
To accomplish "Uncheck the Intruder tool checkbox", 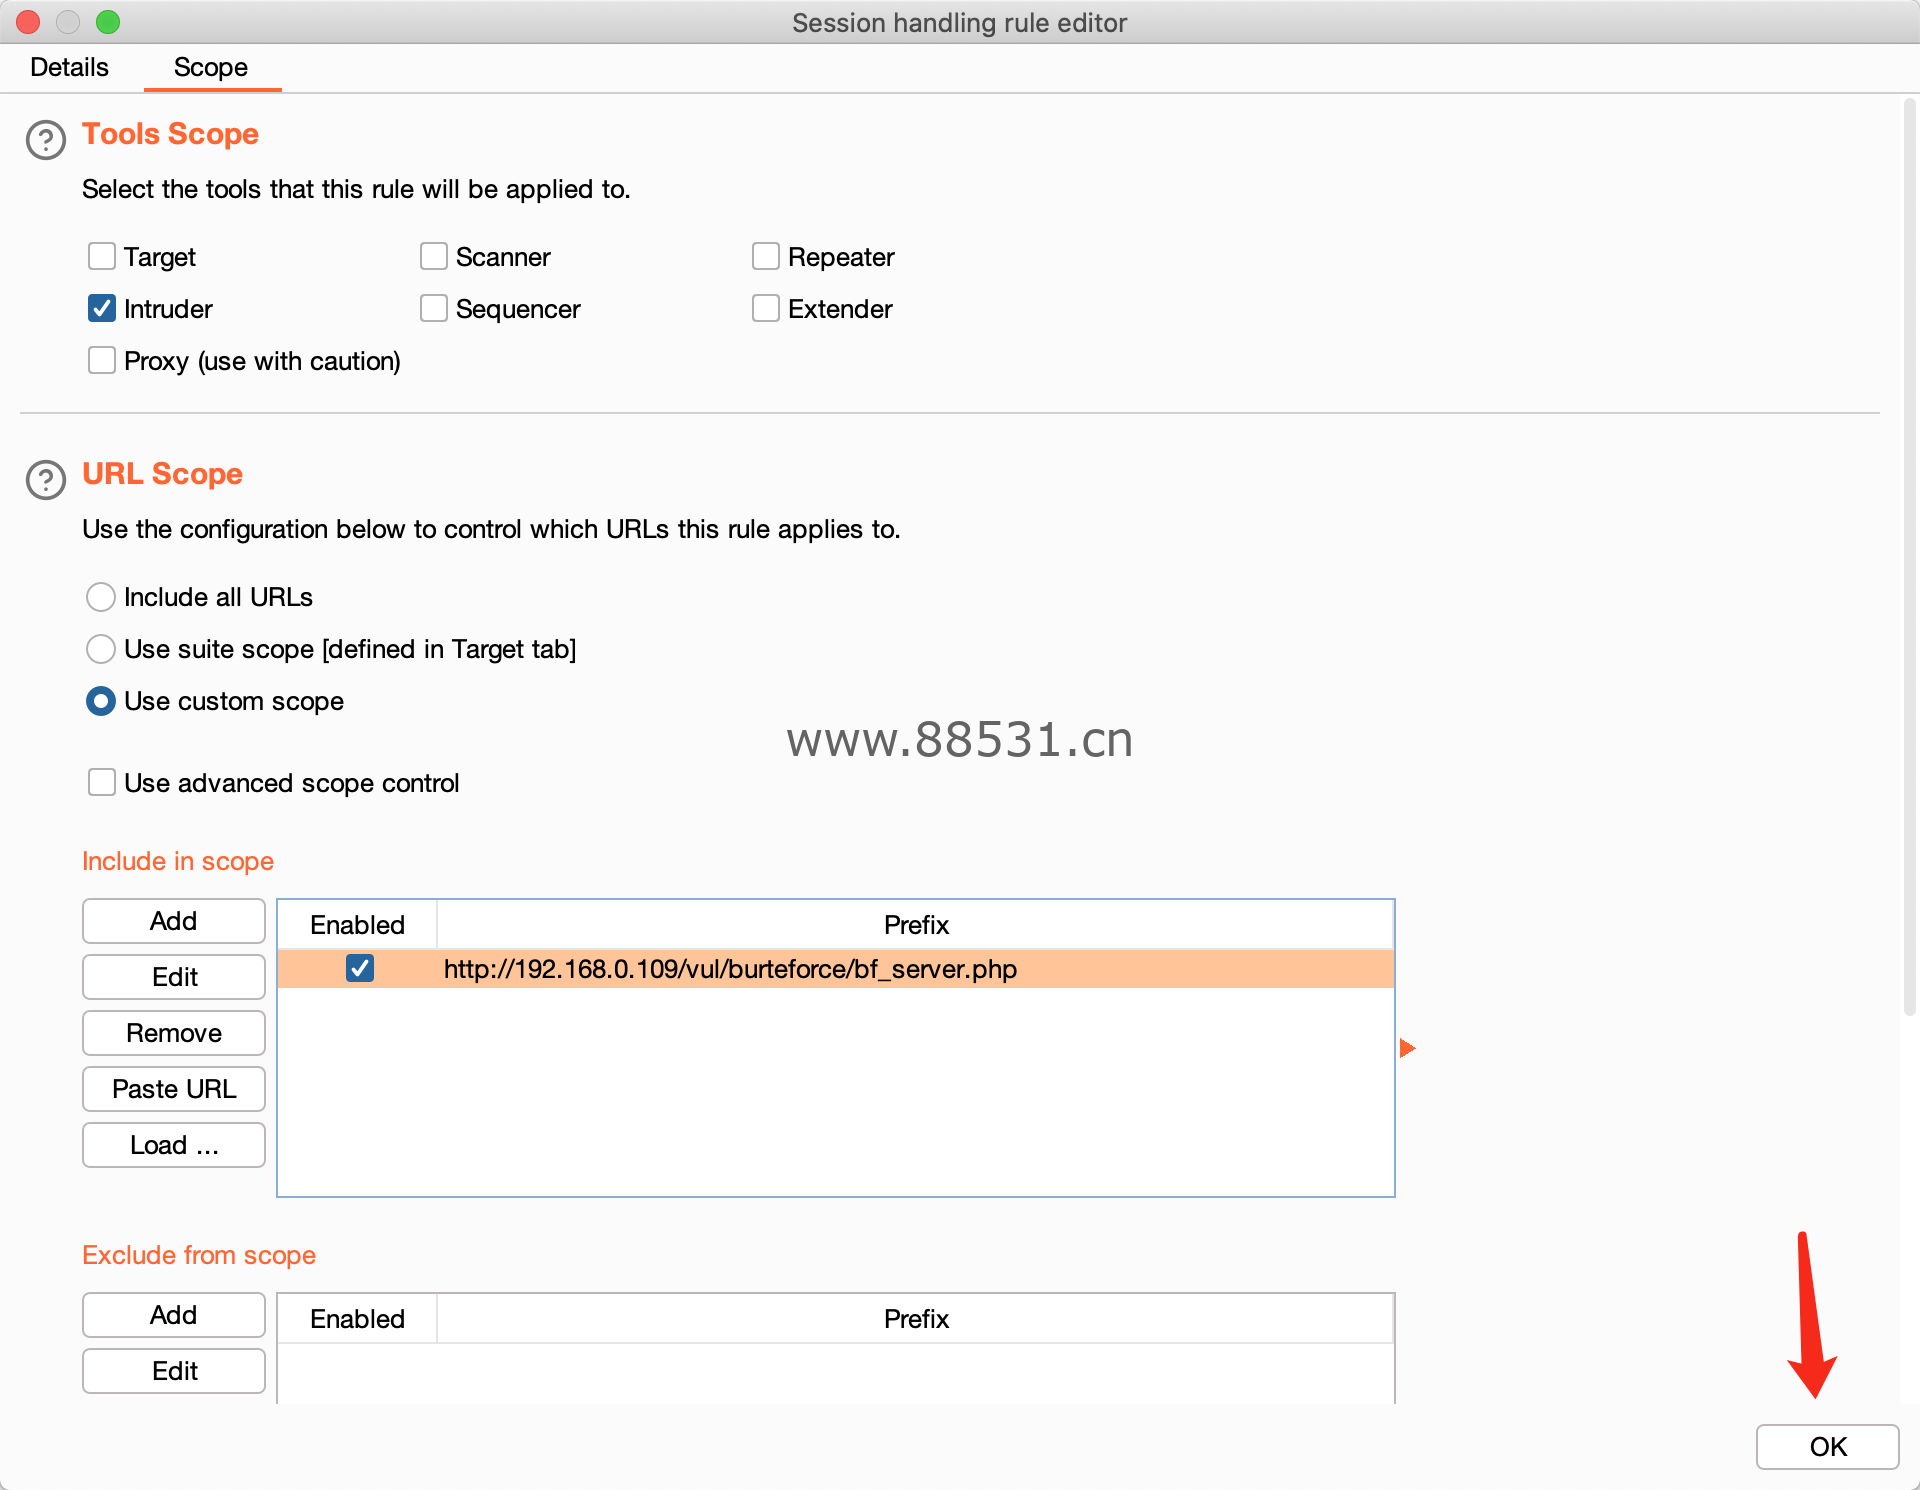I will coord(102,308).
